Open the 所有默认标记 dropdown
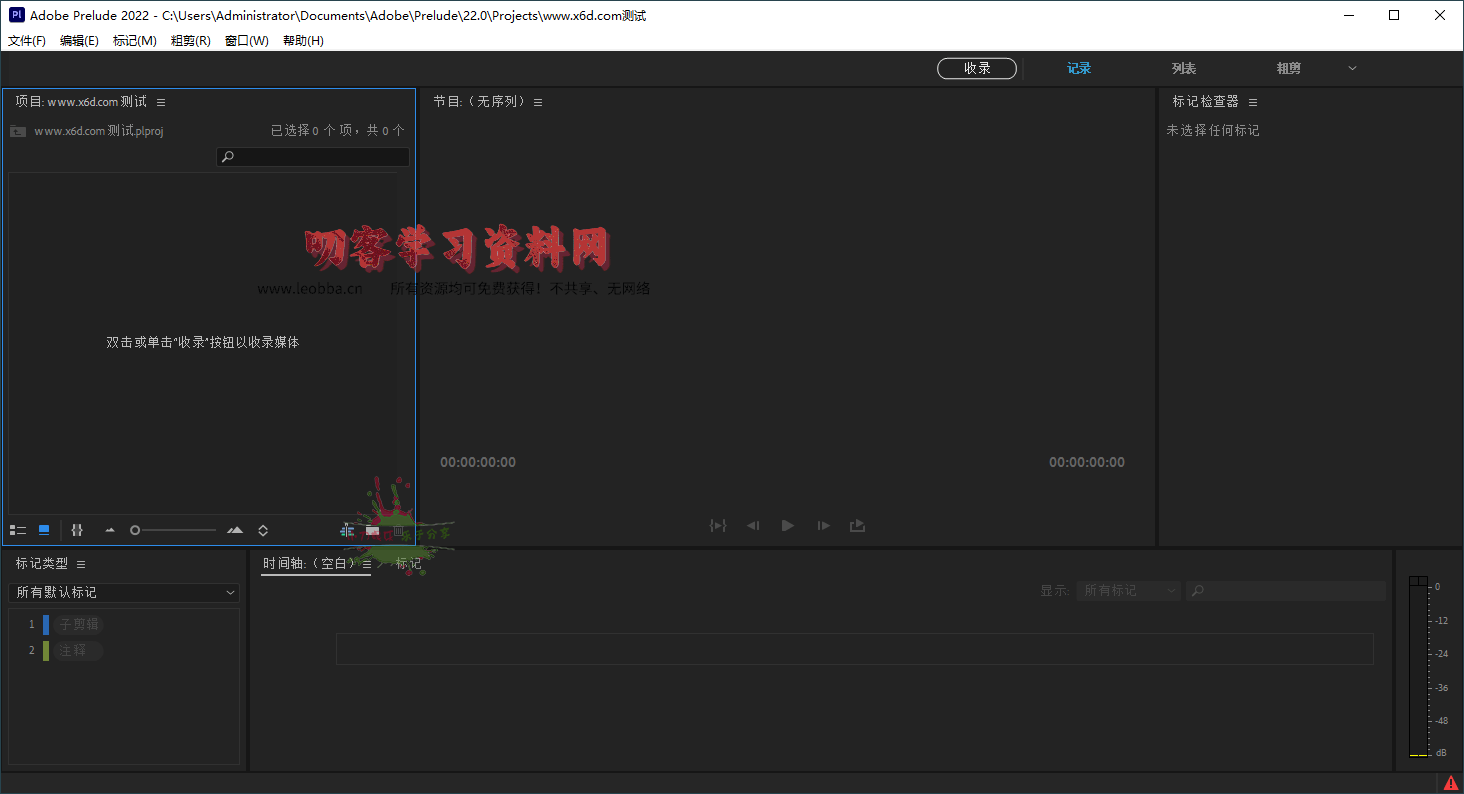Viewport: 1464px width, 794px height. coord(124,592)
